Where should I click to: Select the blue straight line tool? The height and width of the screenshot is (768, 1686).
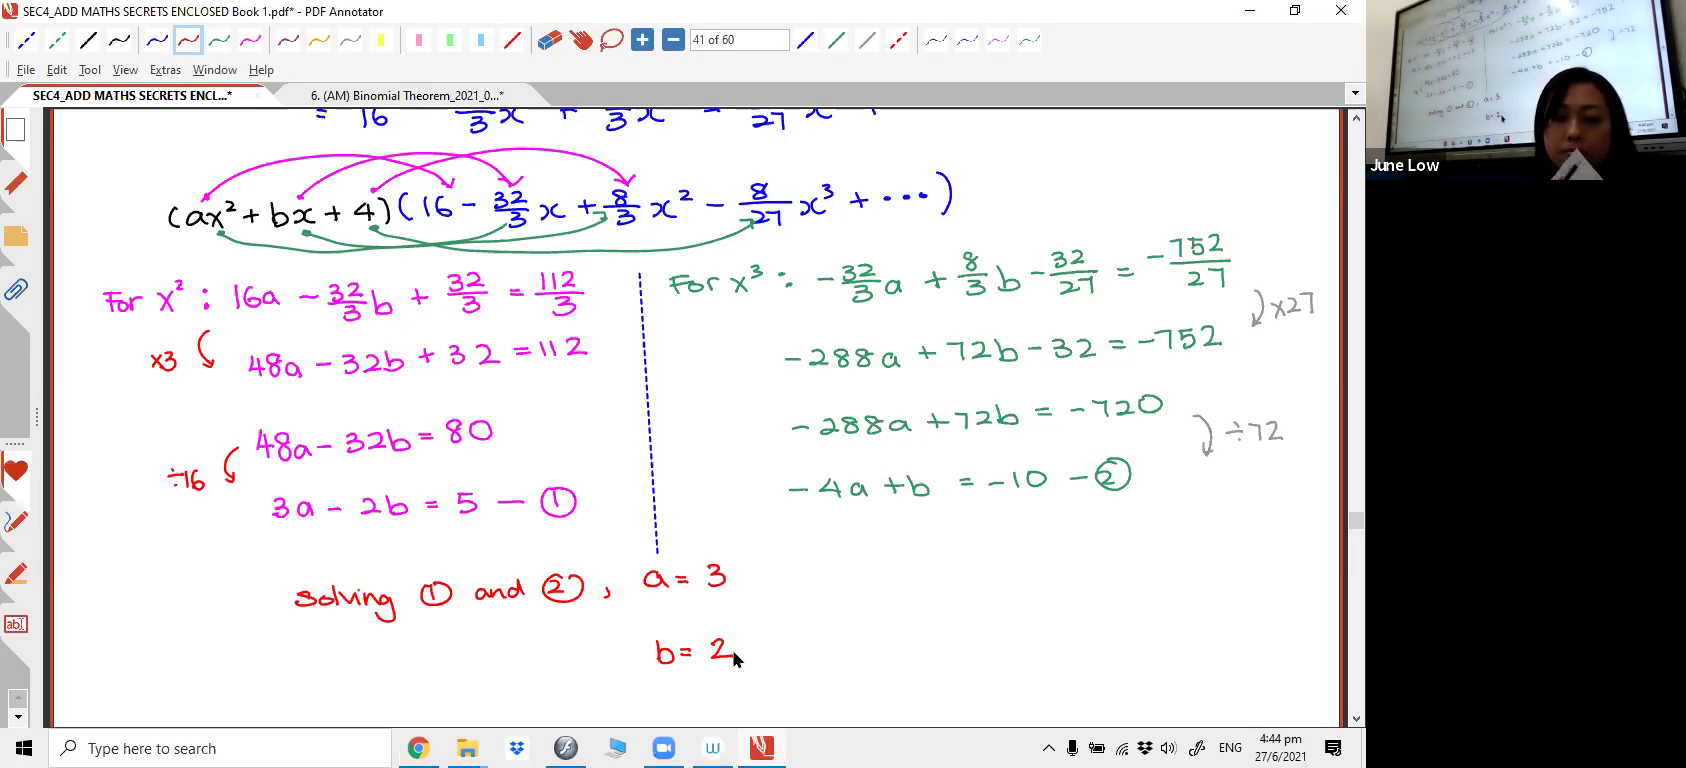[x=806, y=41]
